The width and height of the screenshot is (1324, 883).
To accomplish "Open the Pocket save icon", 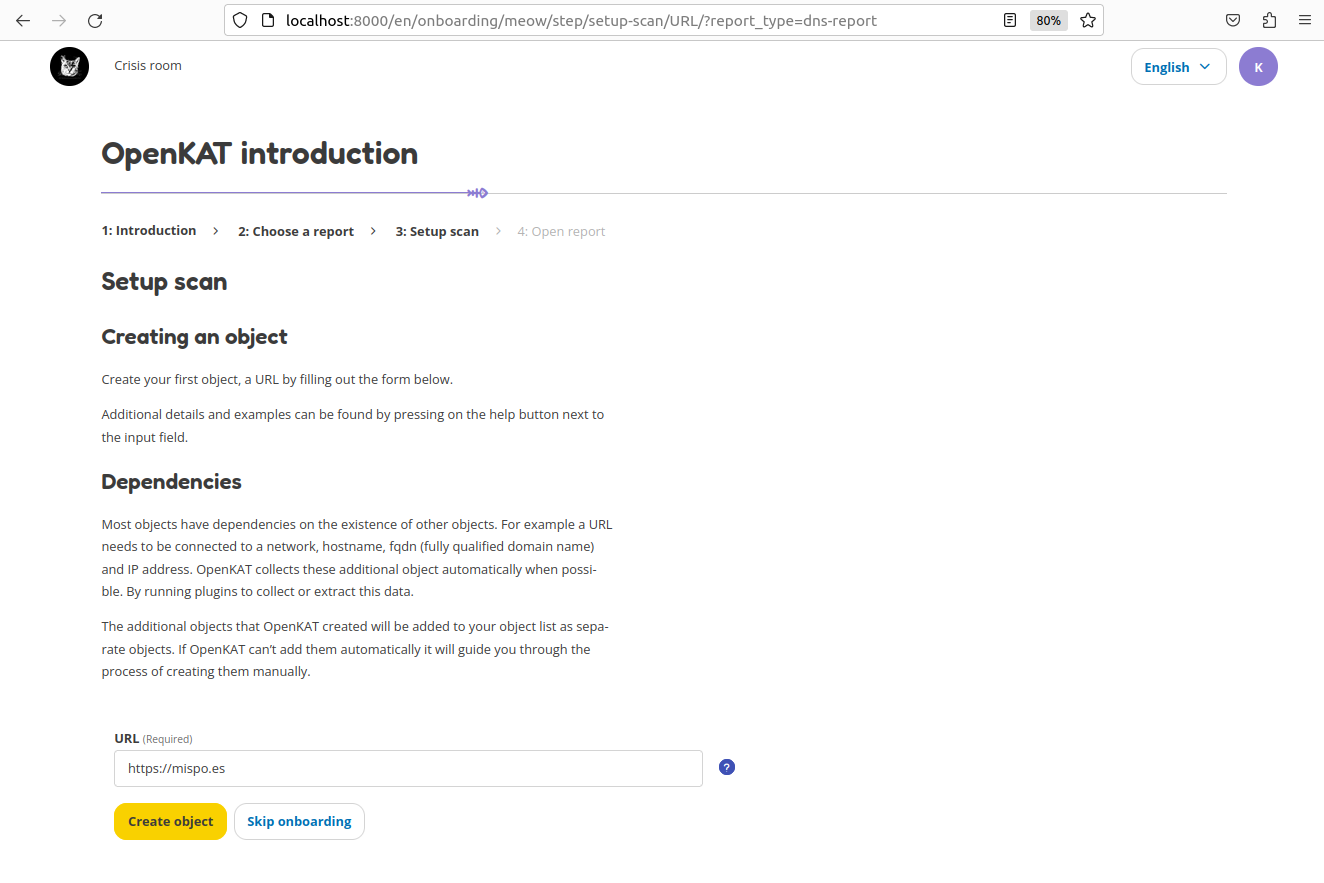I will [x=1234, y=20].
